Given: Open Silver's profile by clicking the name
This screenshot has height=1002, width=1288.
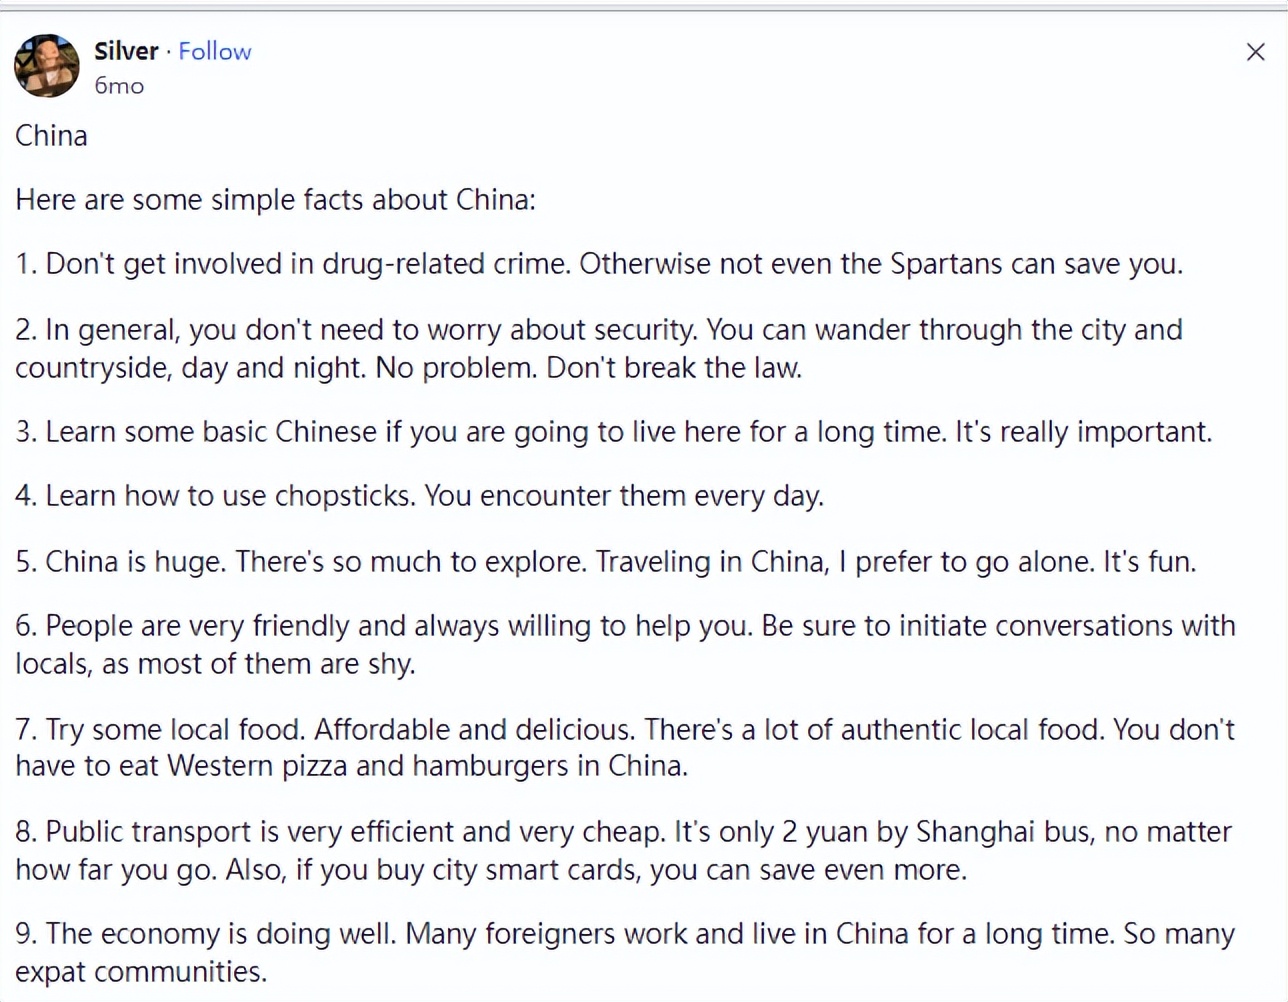Looking at the screenshot, I should coord(126,51).
